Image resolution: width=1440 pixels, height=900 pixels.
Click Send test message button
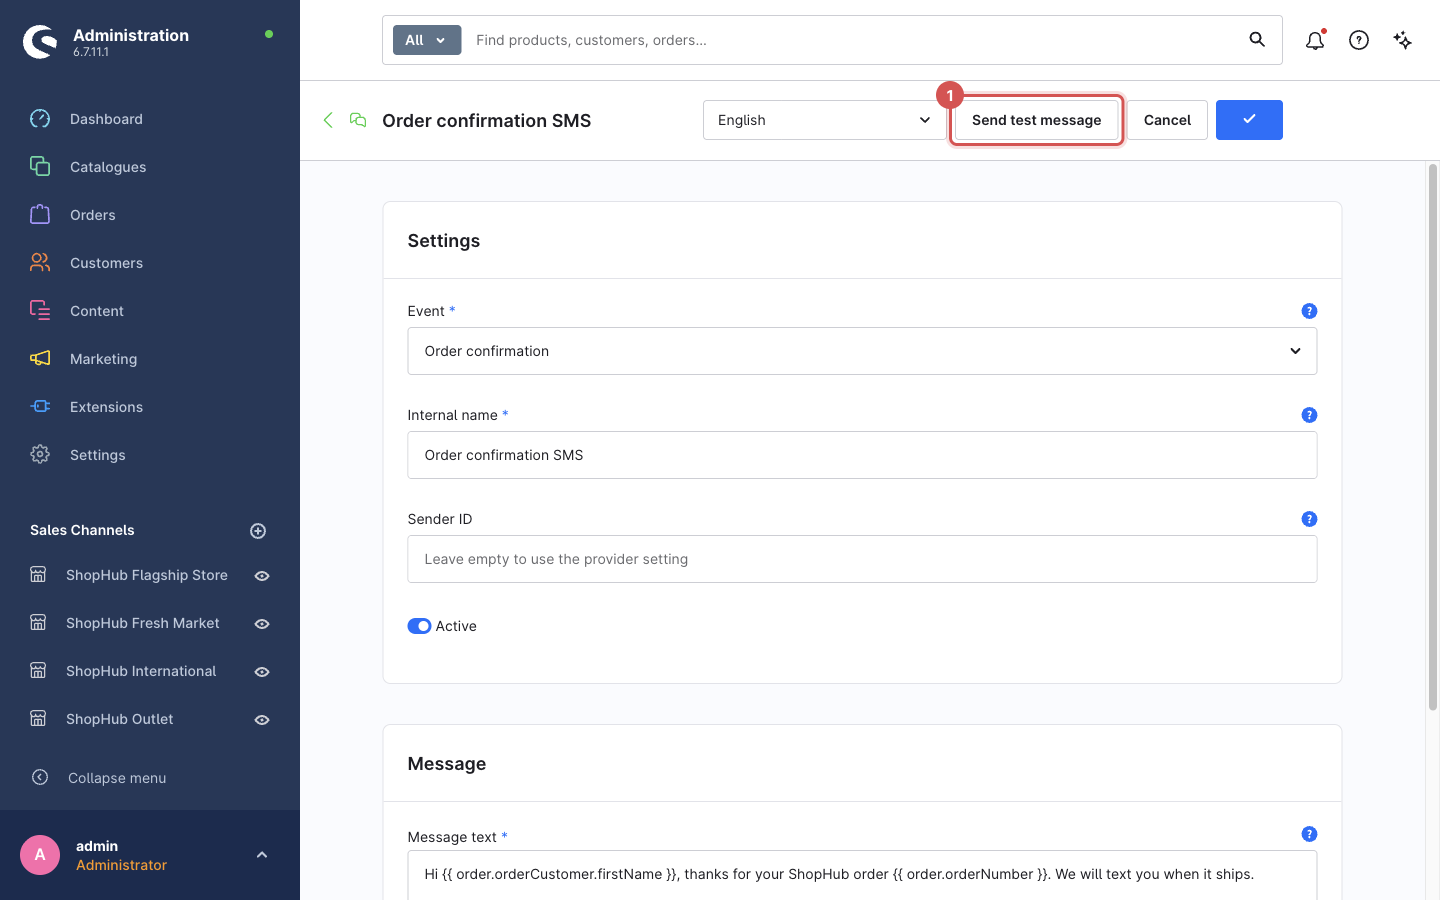click(1036, 120)
